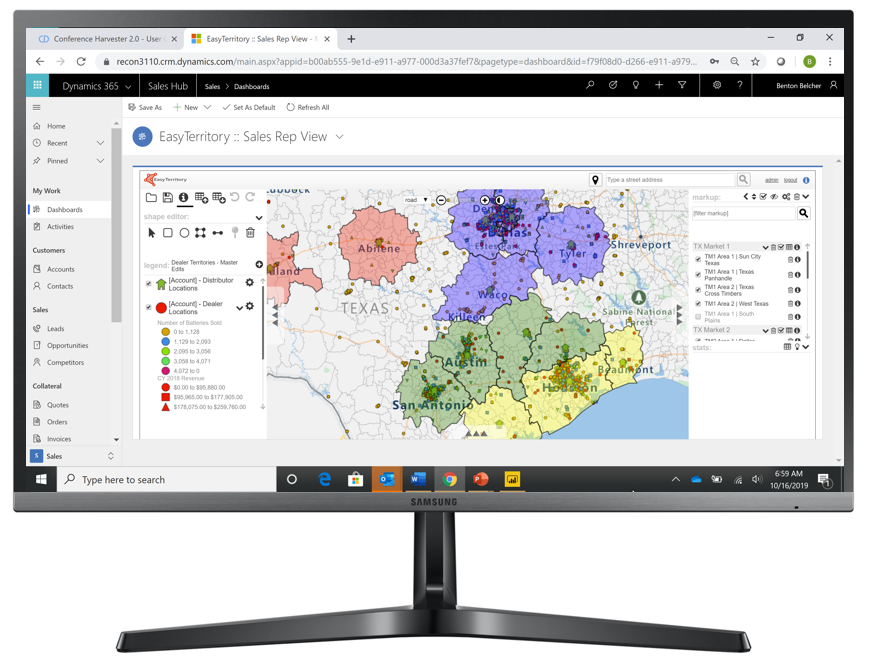Viewport: 874px width, 668px height.
Task: Open Dealer Locations layer gear settings
Action: [250, 306]
